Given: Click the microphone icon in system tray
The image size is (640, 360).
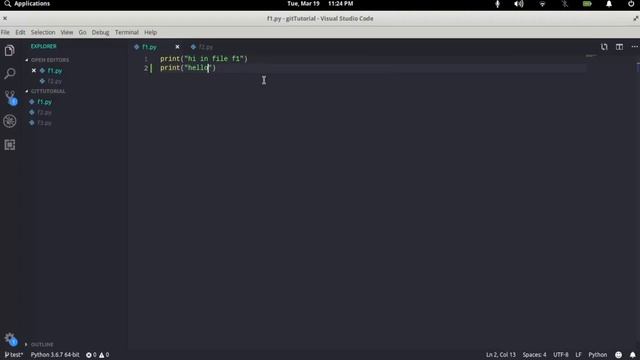Looking at the screenshot, I should (x=497, y=4).
